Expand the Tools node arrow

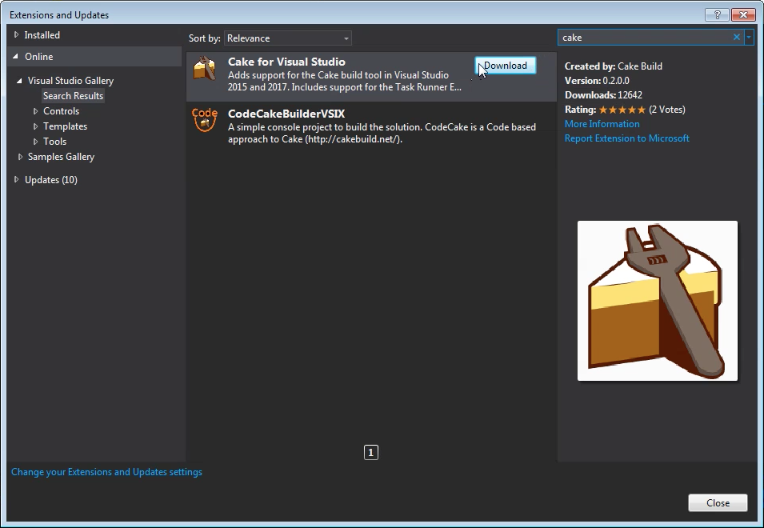point(35,141)
